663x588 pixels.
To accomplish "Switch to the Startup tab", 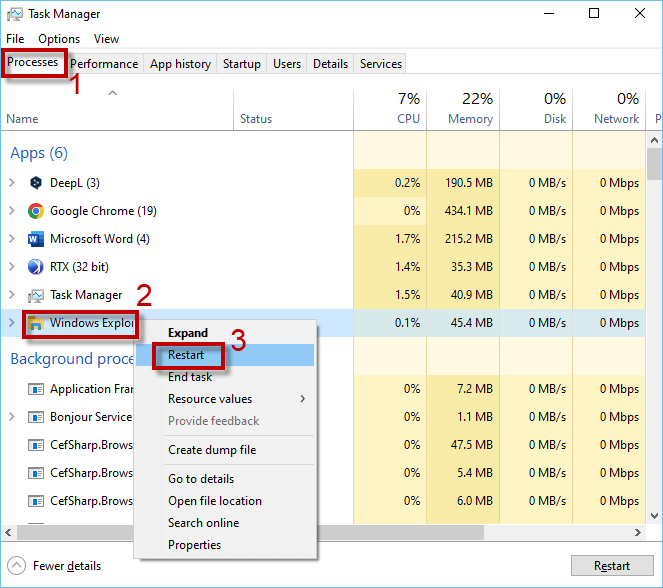I will point(241,64).
